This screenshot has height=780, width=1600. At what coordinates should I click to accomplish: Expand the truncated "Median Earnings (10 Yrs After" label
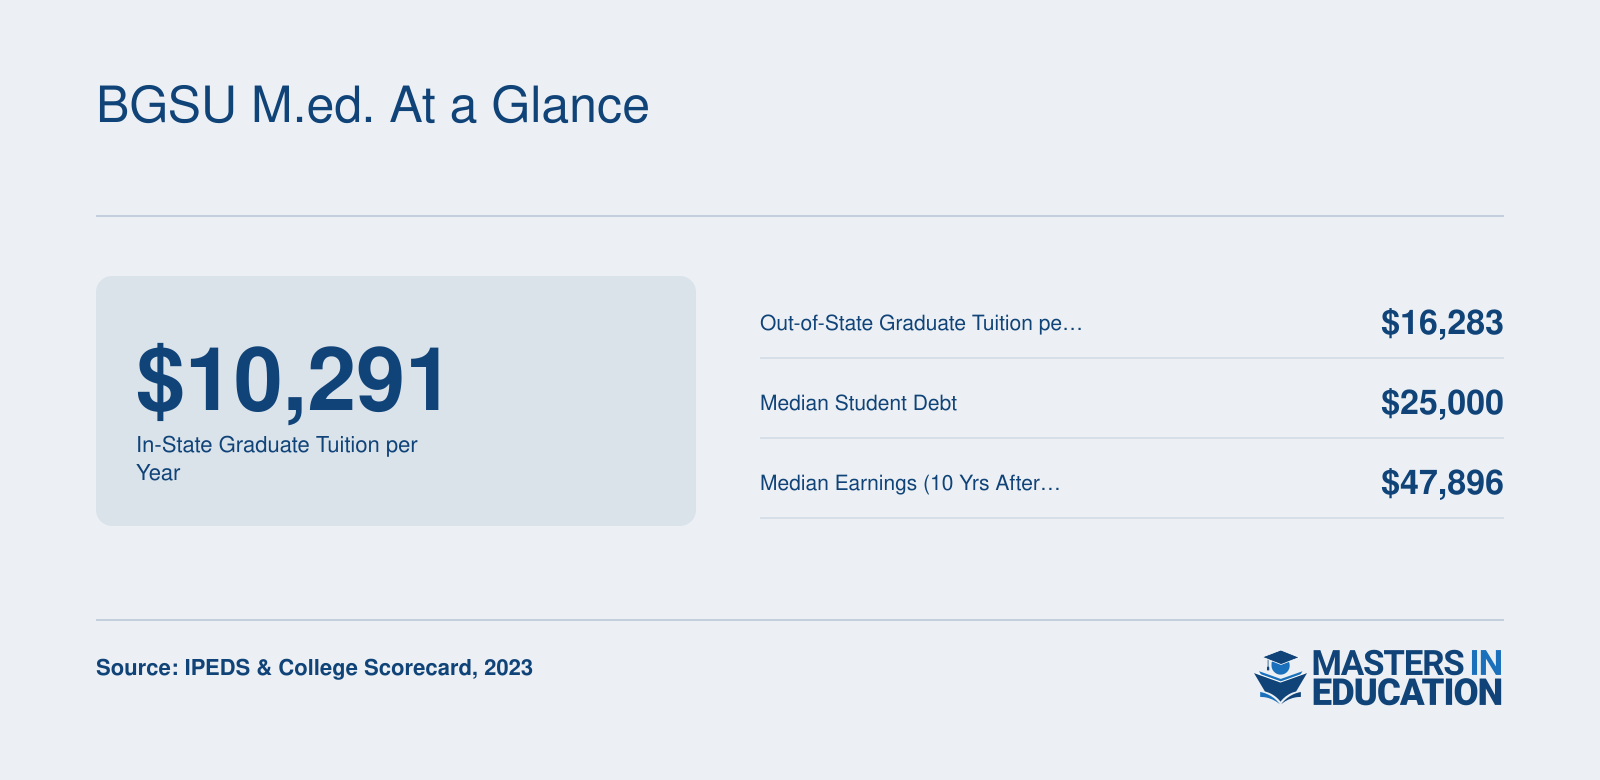pos(910,483)
